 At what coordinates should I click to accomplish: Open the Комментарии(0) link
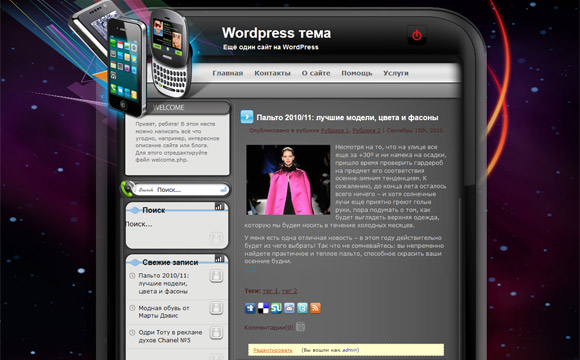click(x=269, y=327)
